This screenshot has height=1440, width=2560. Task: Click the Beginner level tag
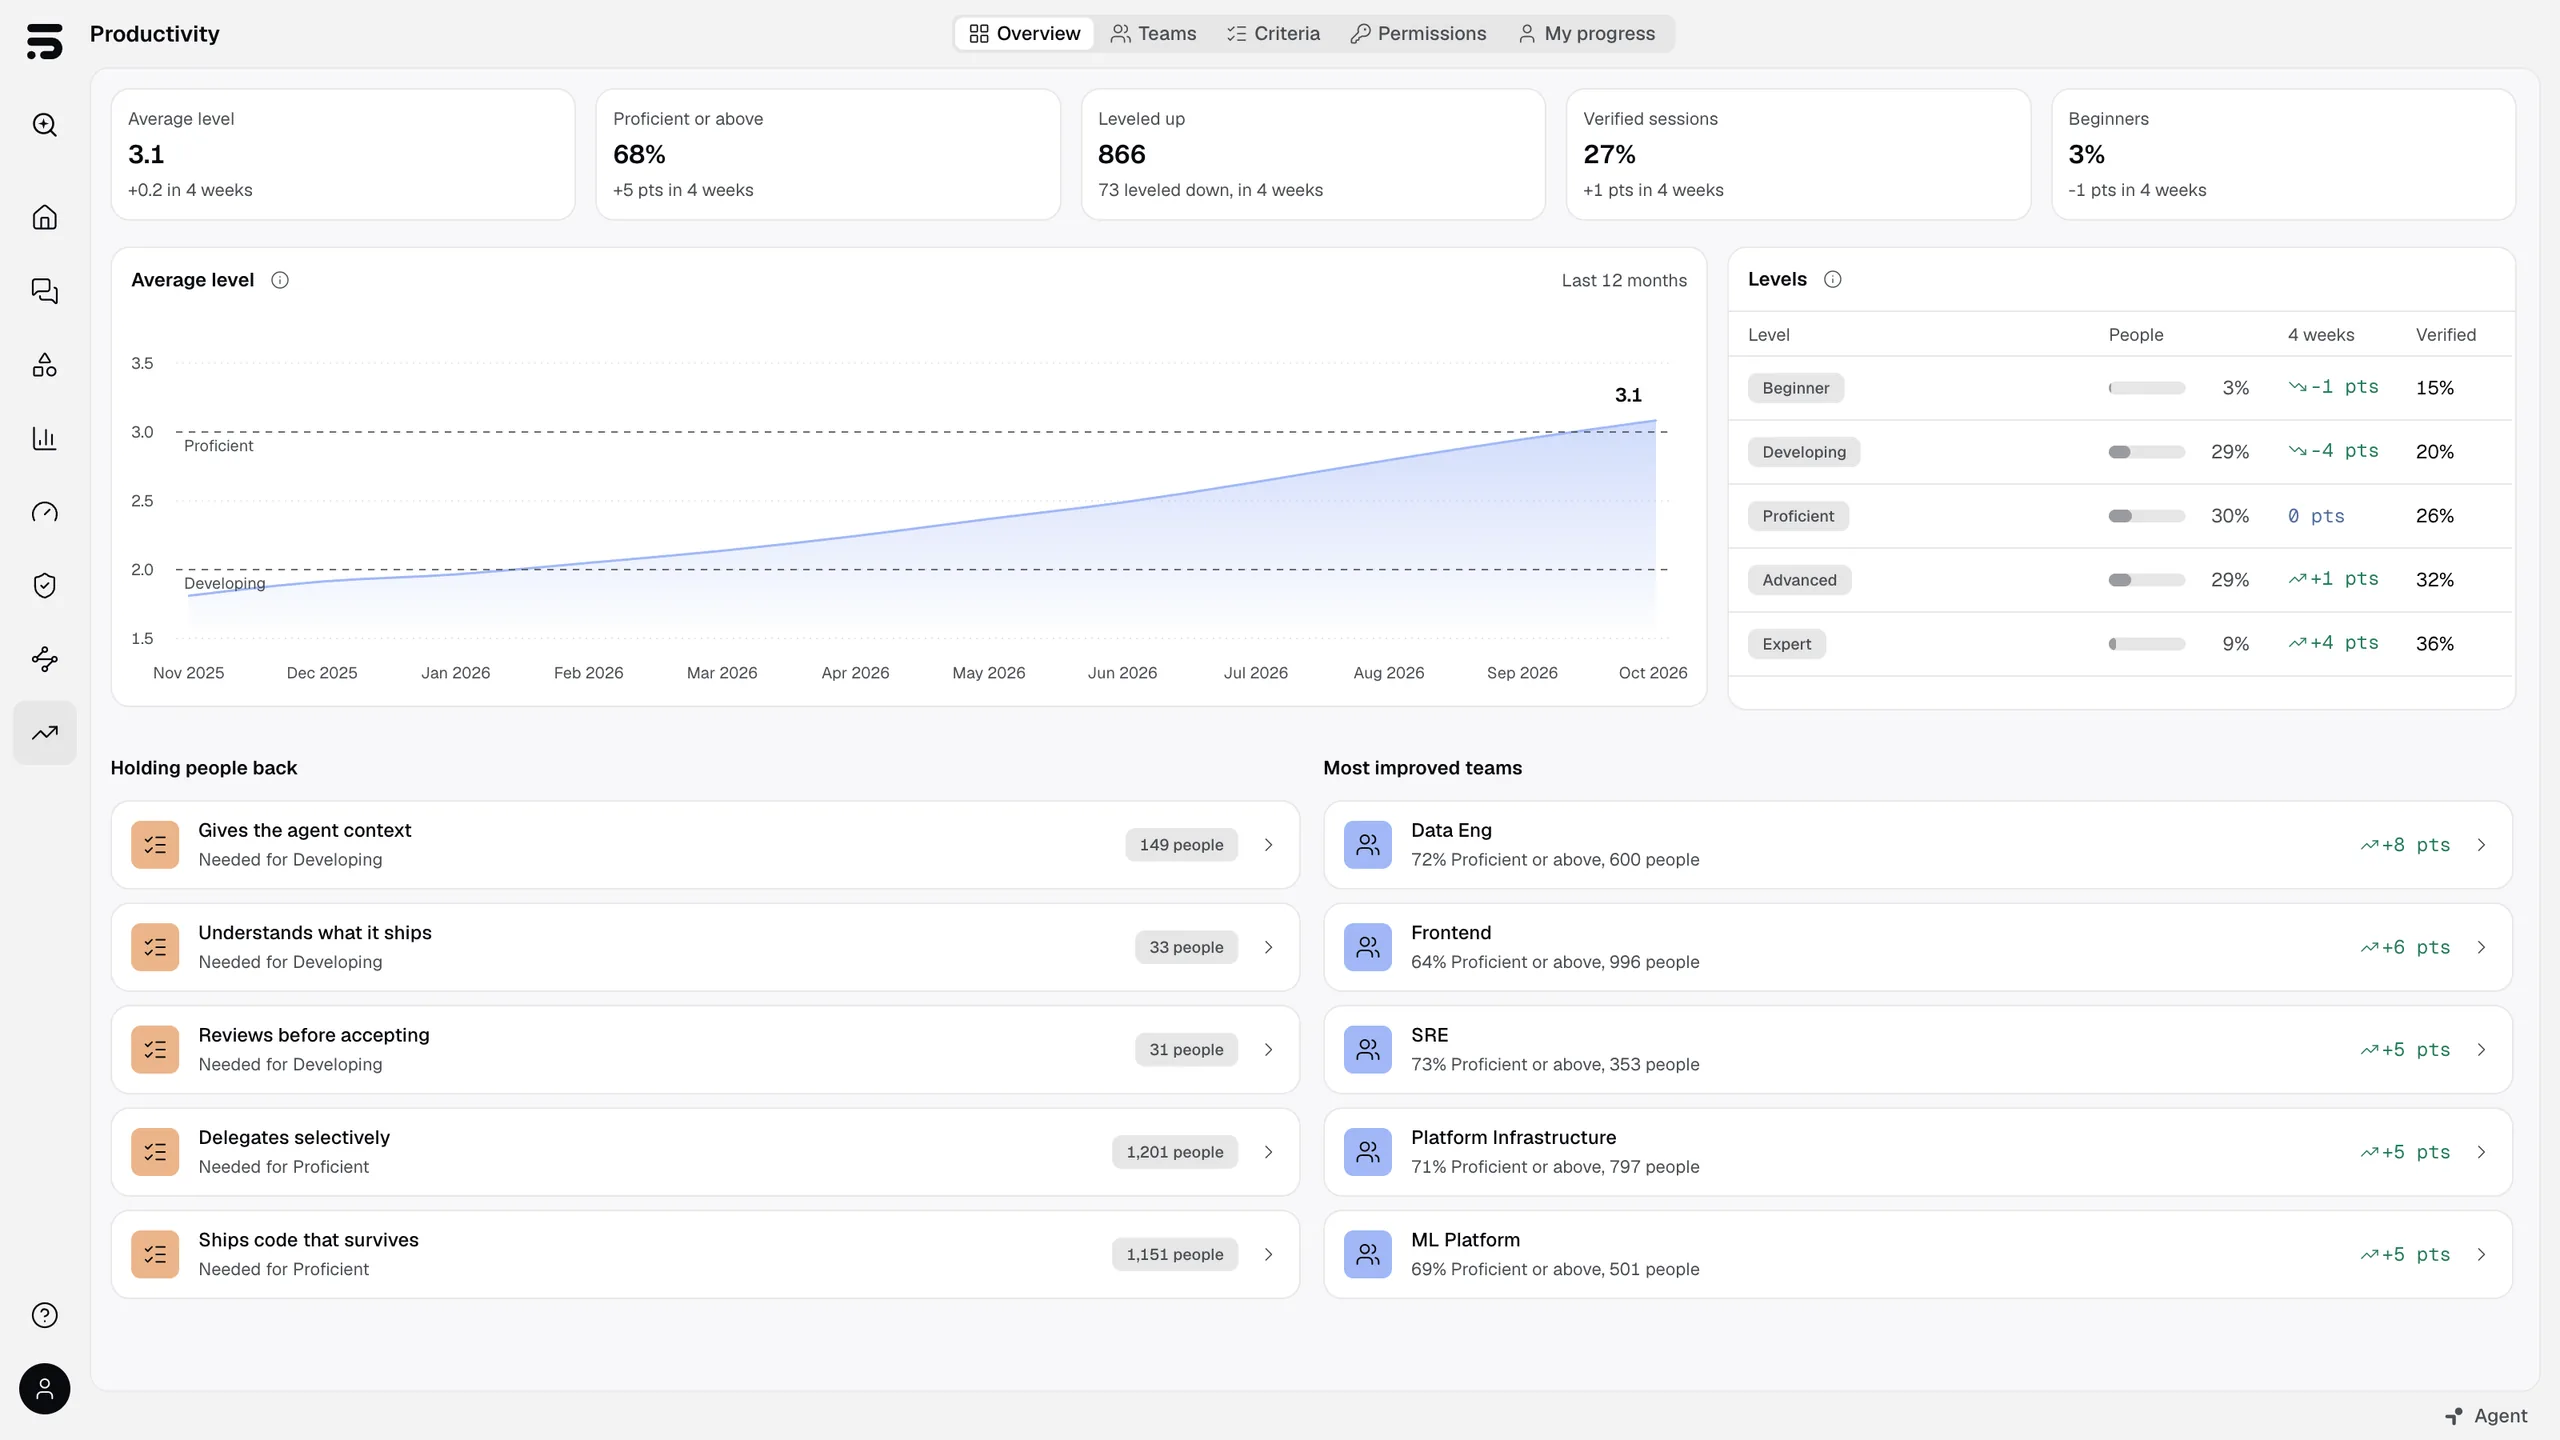pos(1795,388)
